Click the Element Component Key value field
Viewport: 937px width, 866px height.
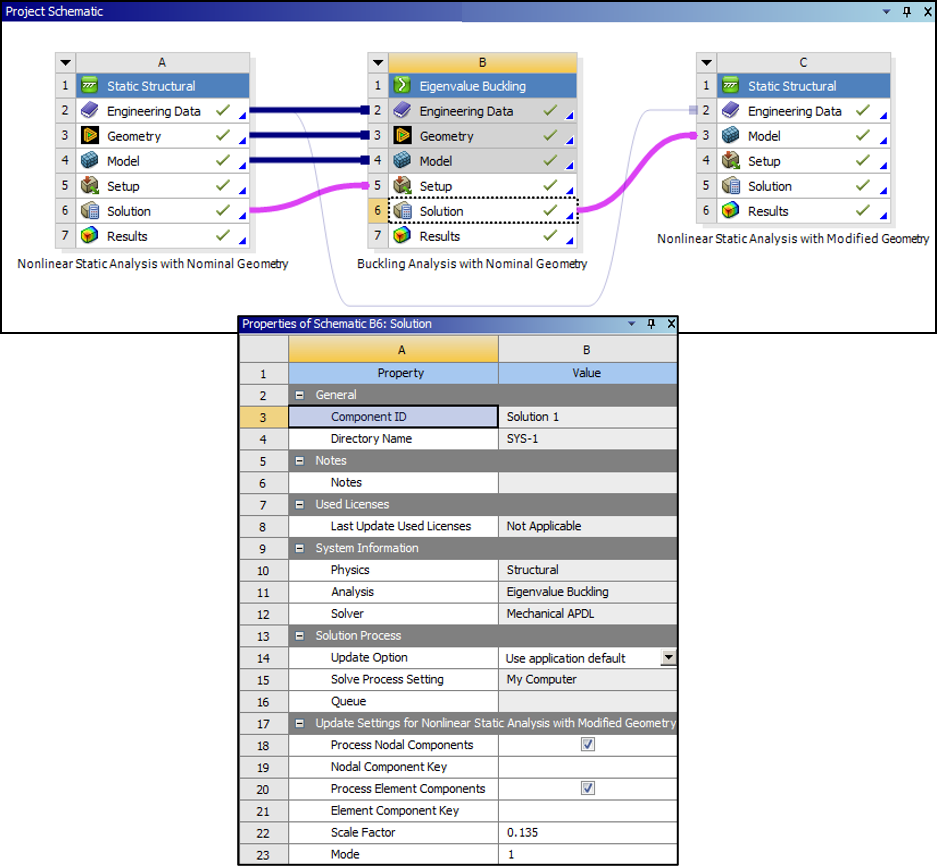click(587, 810)
